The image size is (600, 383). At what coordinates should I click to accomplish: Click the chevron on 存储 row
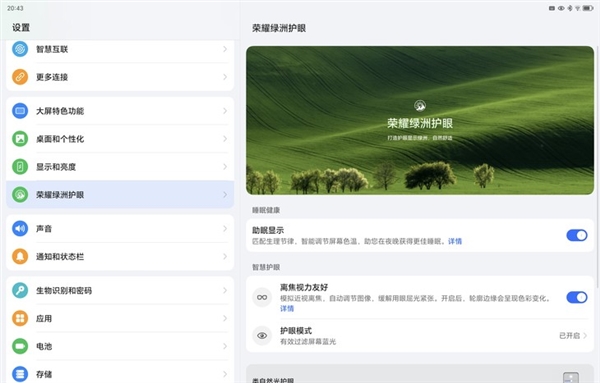click(x=225, y=374)
